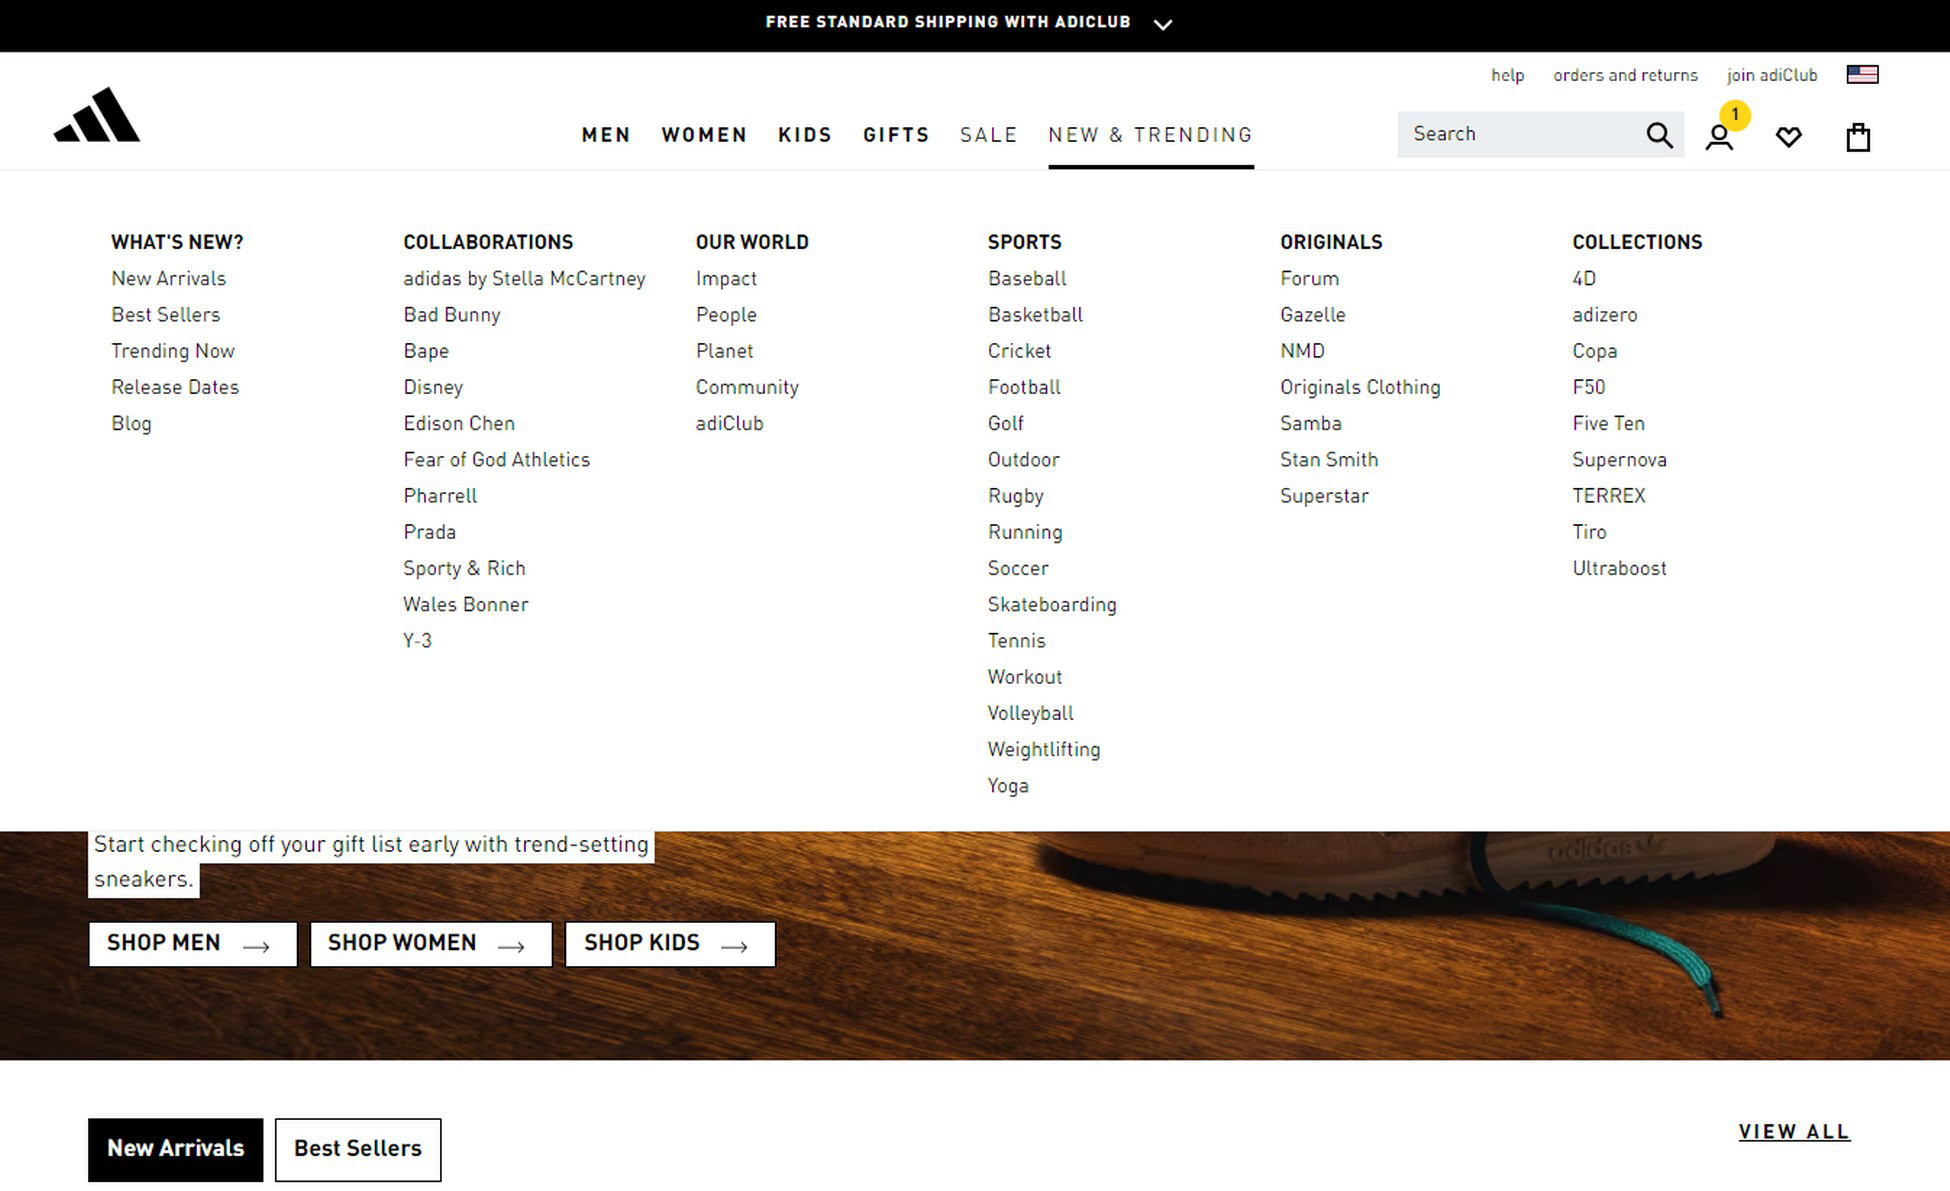
Task: Select Baseball sport
Action: 1027,279
